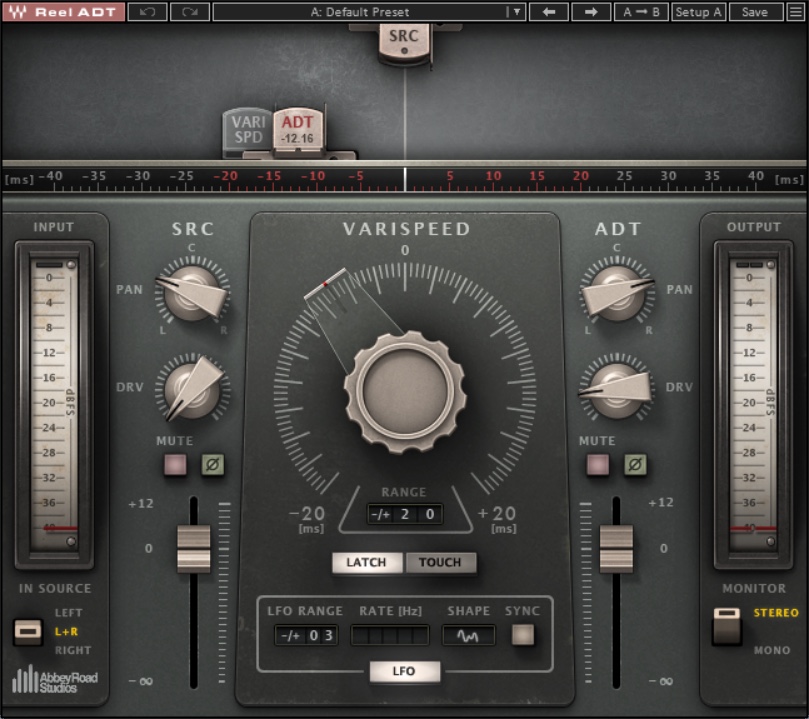Click the Save button
Image resolution: width=809 pixels, height=719 pixels.
tap(755, 12)
